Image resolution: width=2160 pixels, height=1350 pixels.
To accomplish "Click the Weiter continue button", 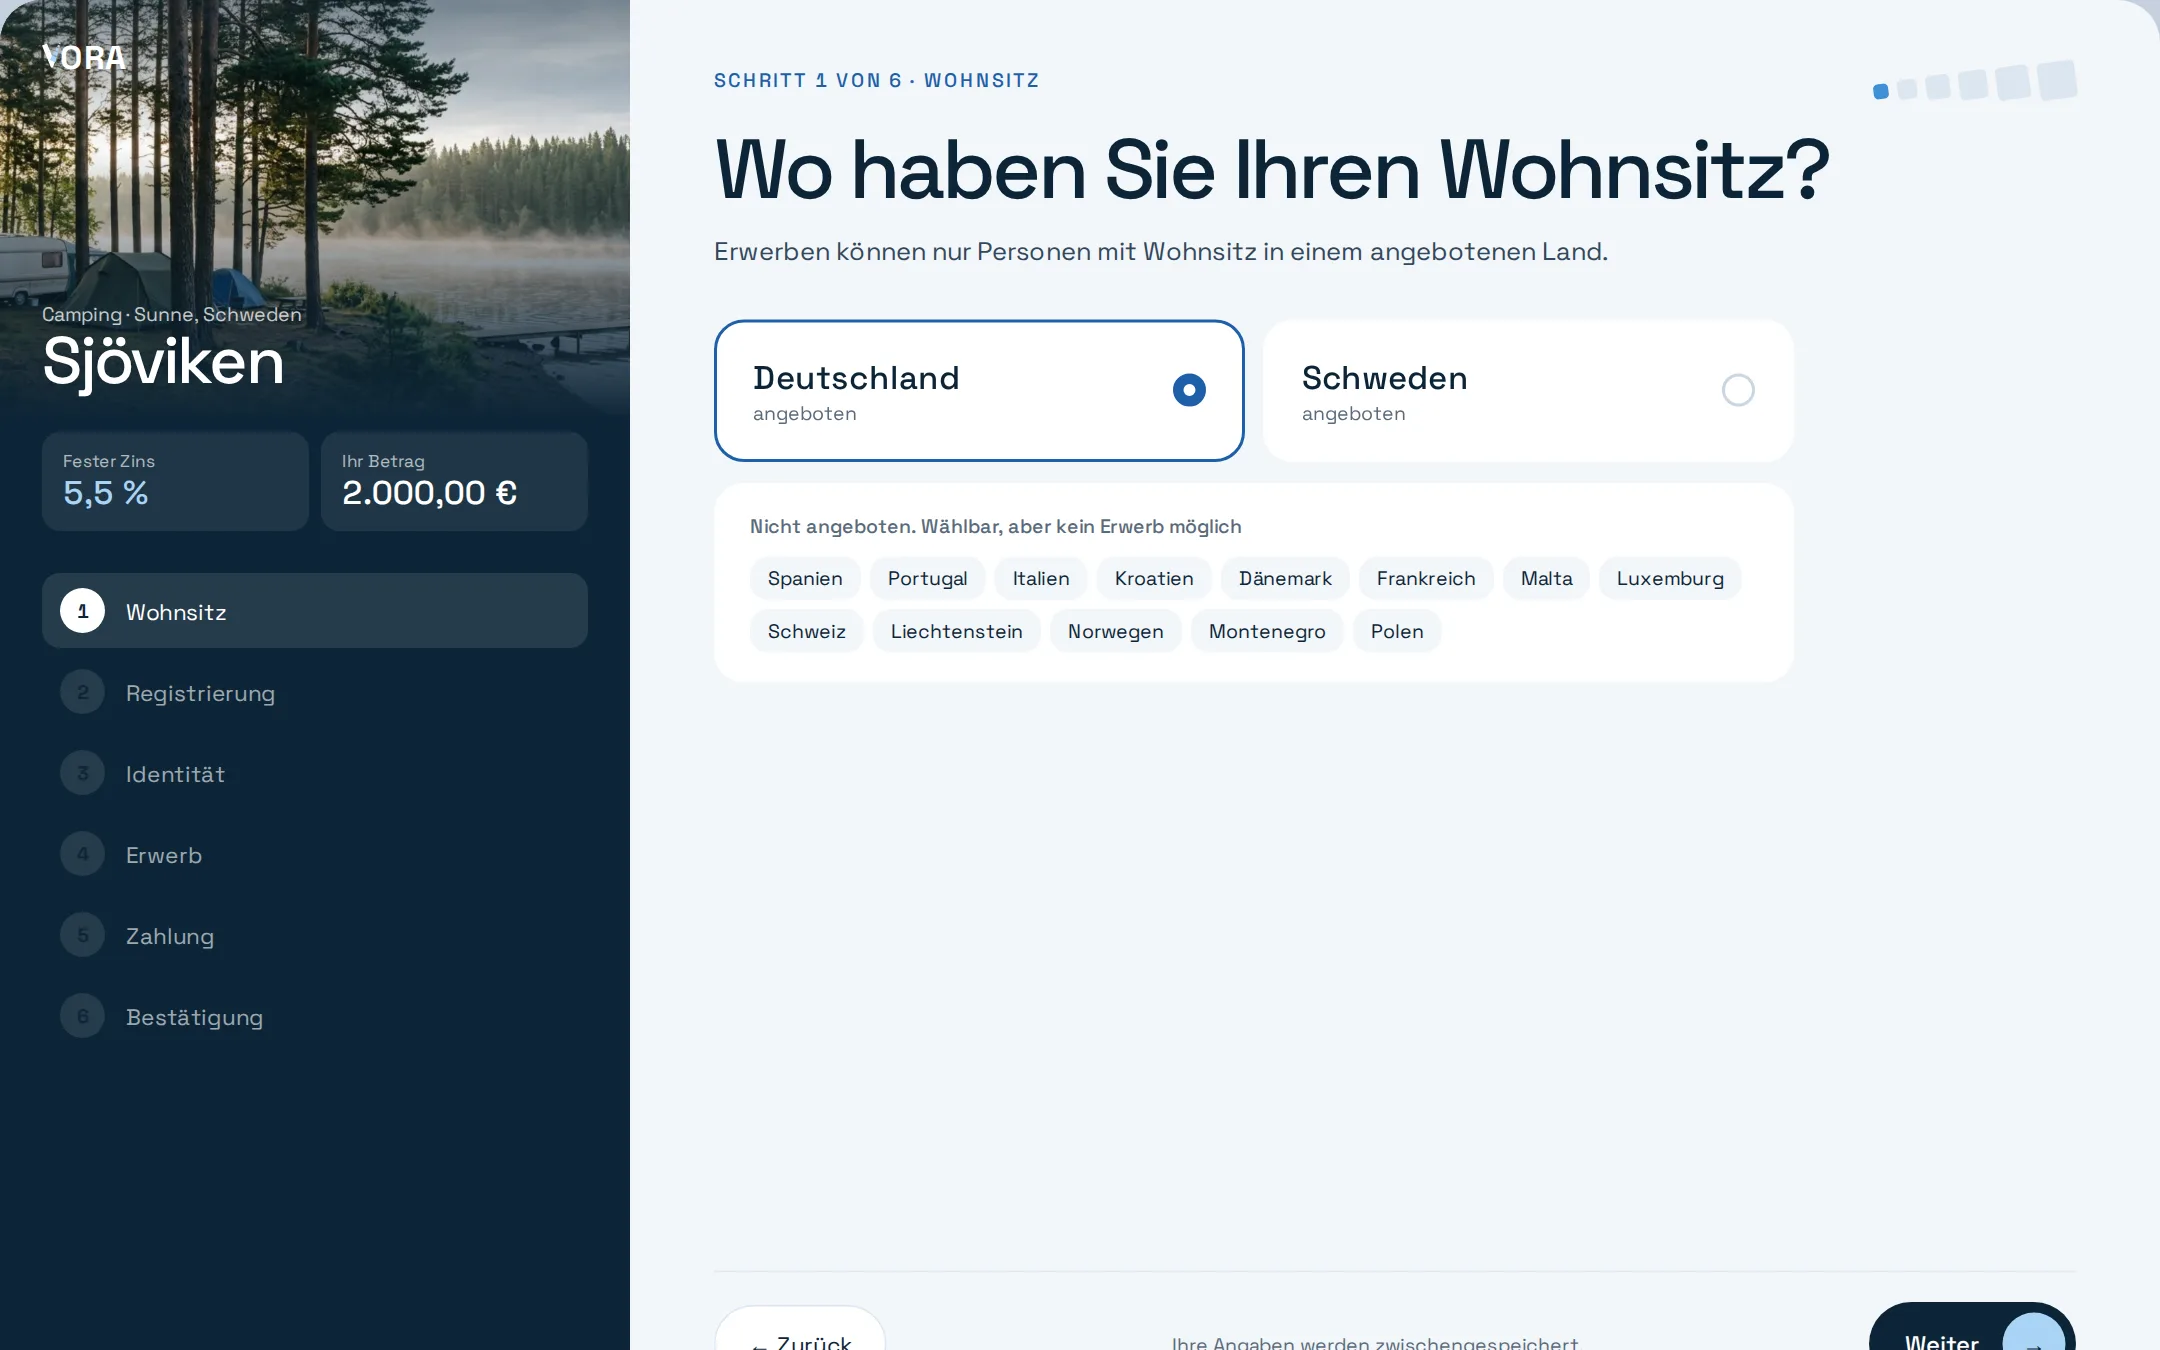I will (x=1972, y=1327).
